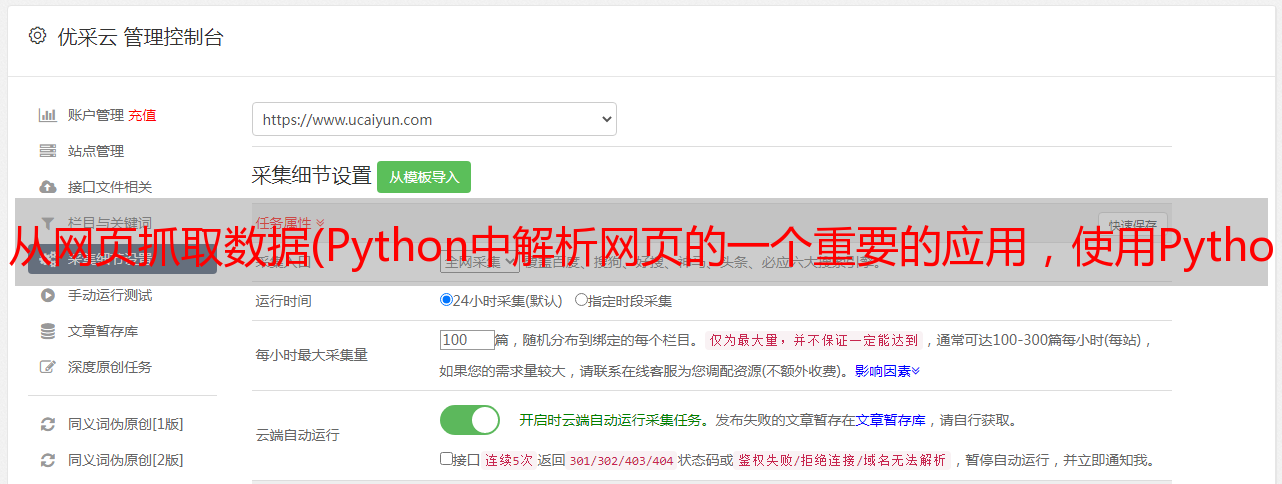Click the red 充值 link
The width and height of the screenshot is (1282, 484).
[142, 115]
